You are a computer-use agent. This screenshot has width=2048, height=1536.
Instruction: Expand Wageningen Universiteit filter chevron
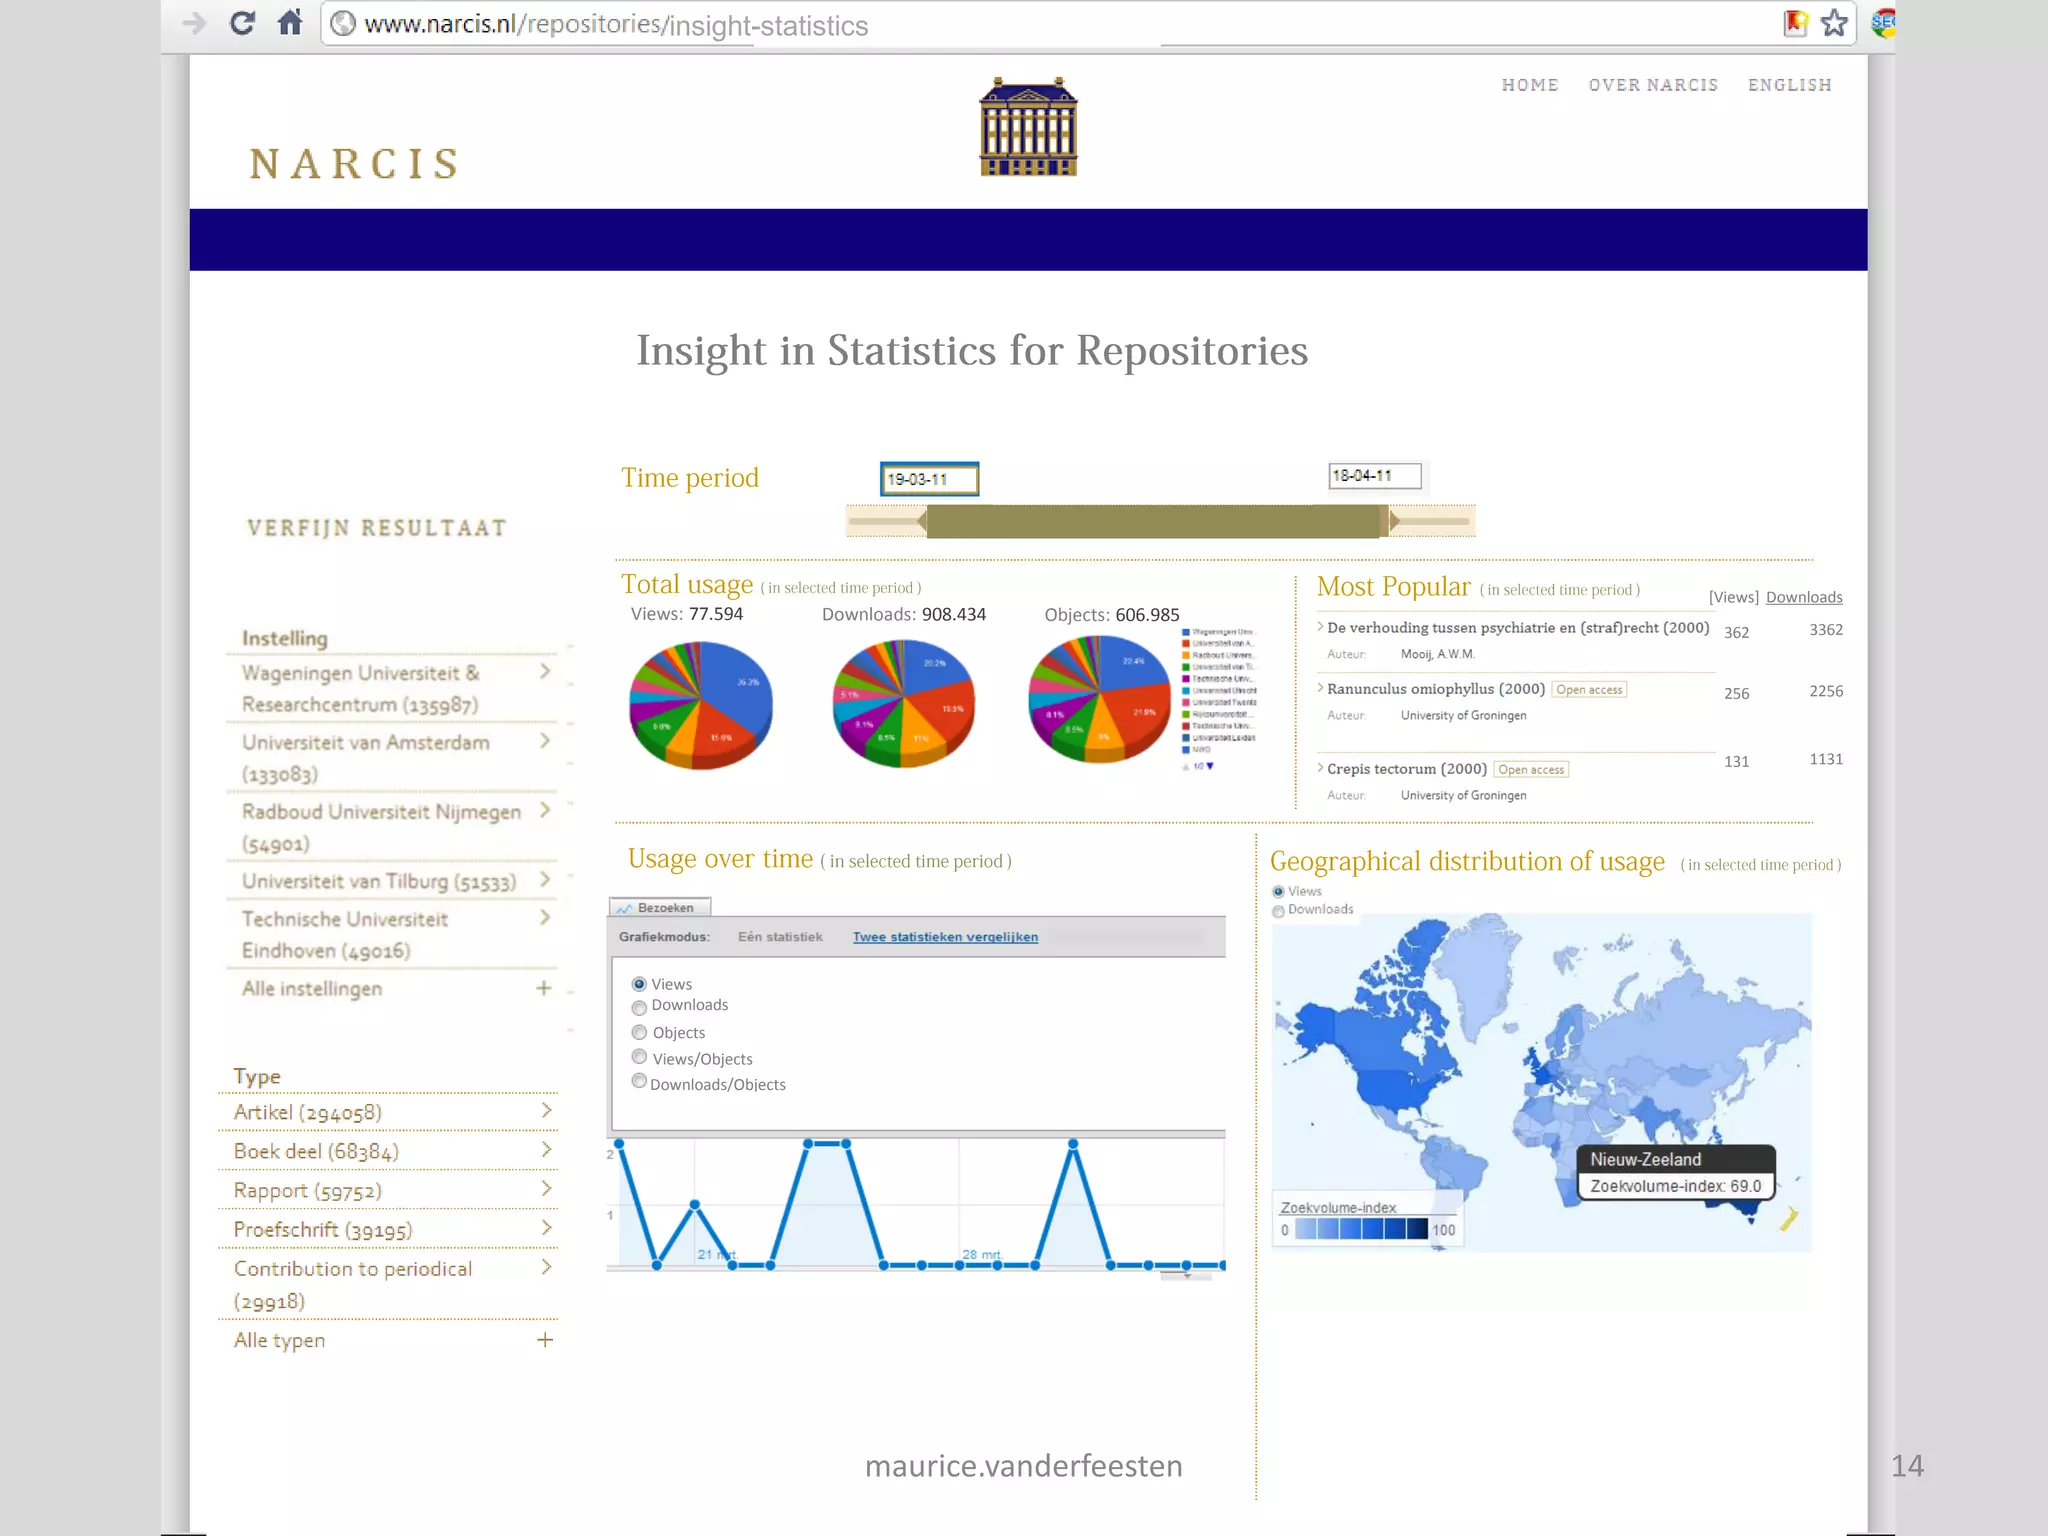(545, 671)
